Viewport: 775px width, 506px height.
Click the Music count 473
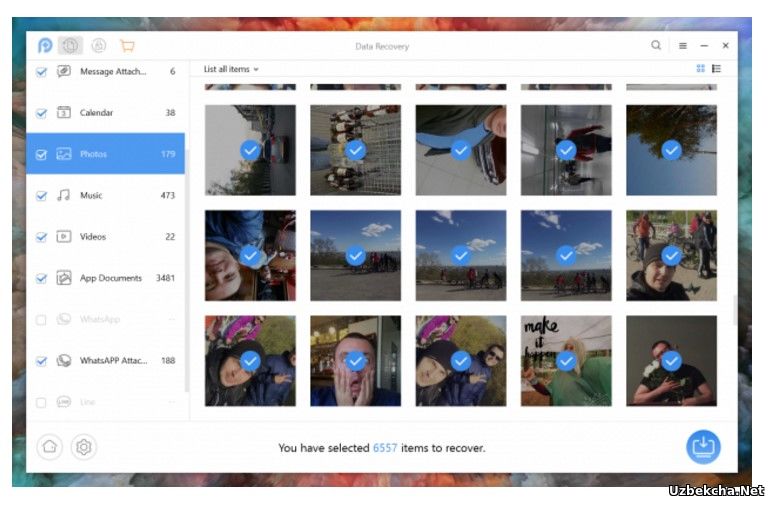click(x=168, y=196)
